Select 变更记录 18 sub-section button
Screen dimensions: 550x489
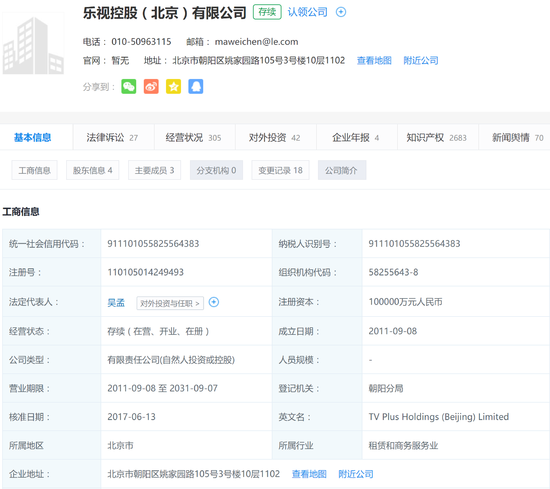coord(280,170)
